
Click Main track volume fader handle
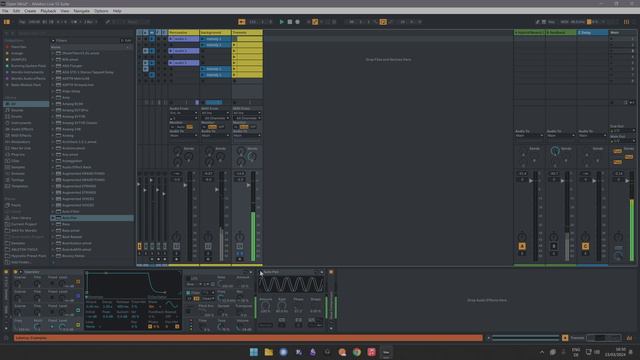(x=627, y=180)
